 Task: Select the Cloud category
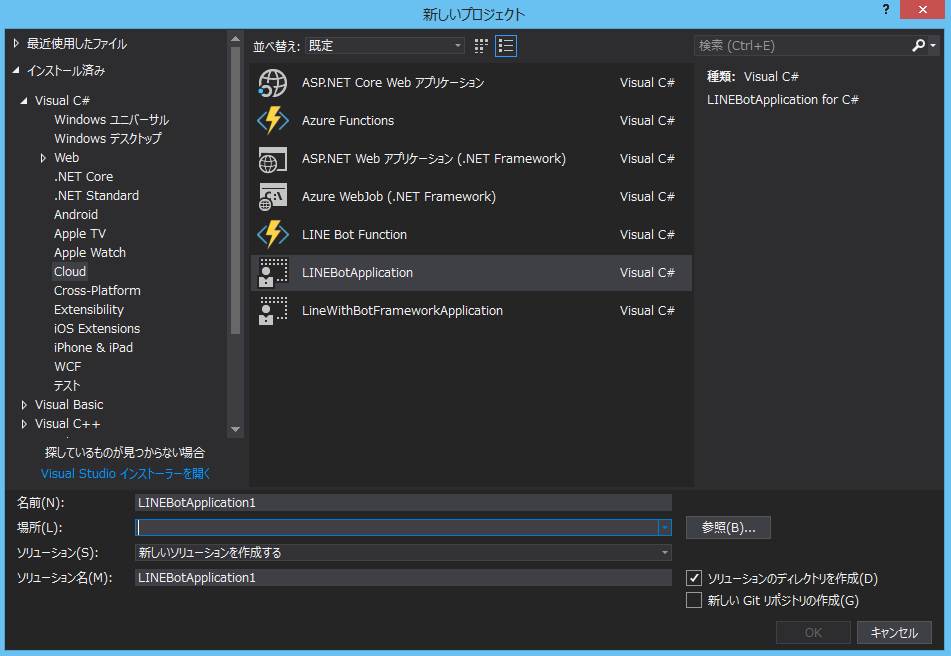70,272
